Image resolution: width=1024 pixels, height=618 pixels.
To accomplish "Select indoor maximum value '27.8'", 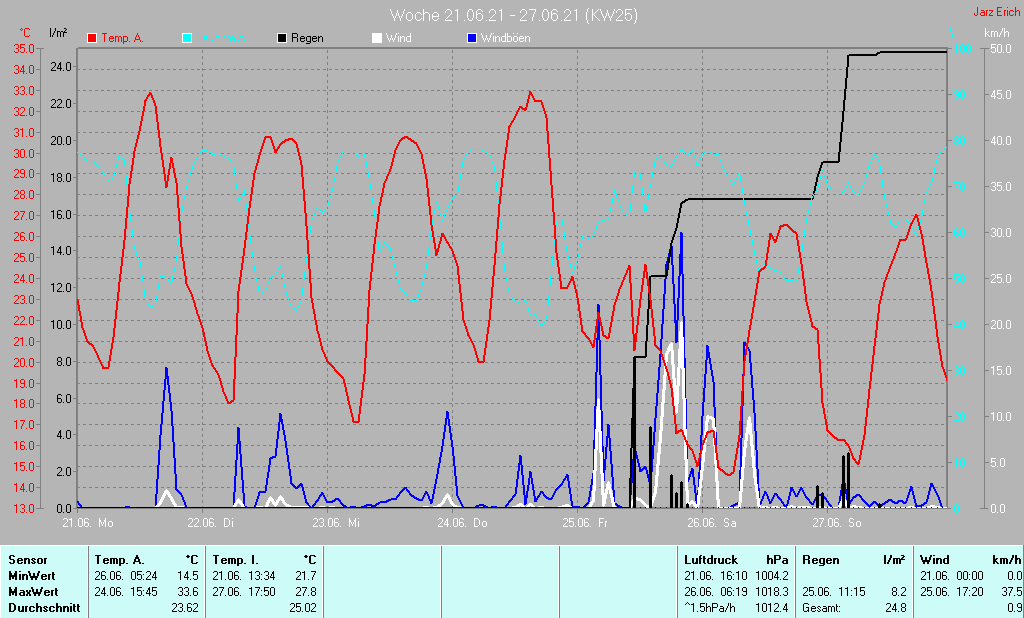I will (306, 591).
